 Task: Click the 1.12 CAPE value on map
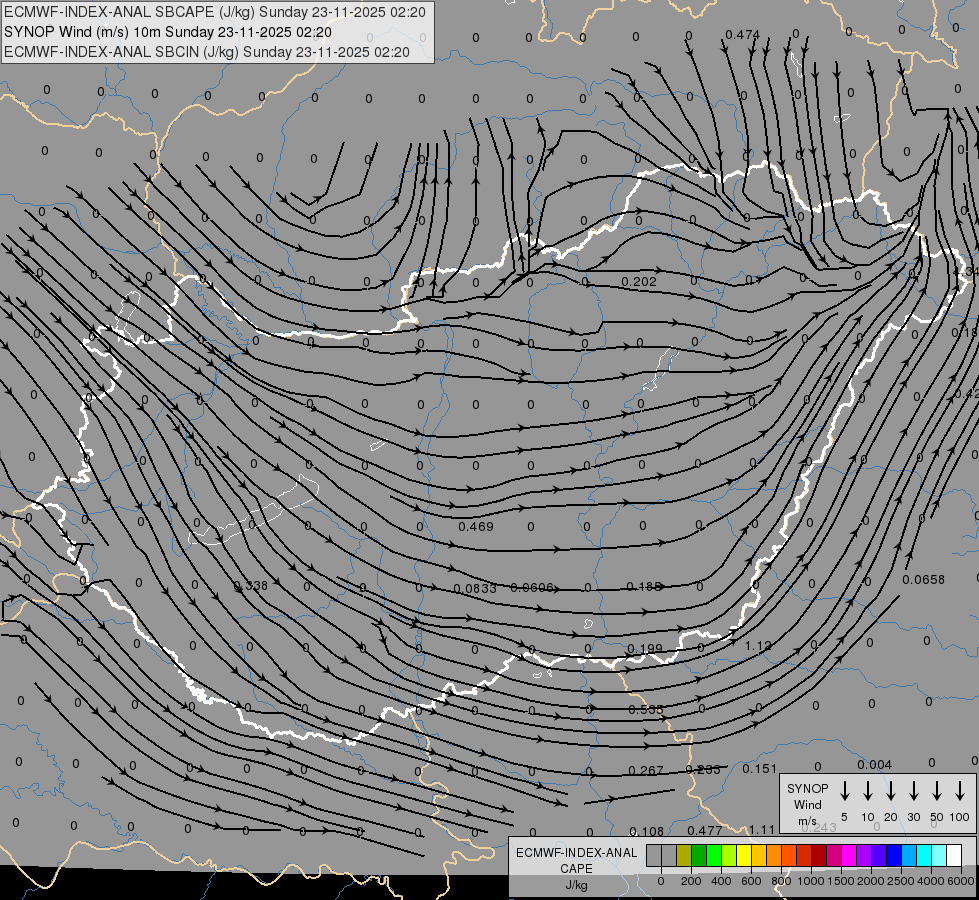point(759,646)
